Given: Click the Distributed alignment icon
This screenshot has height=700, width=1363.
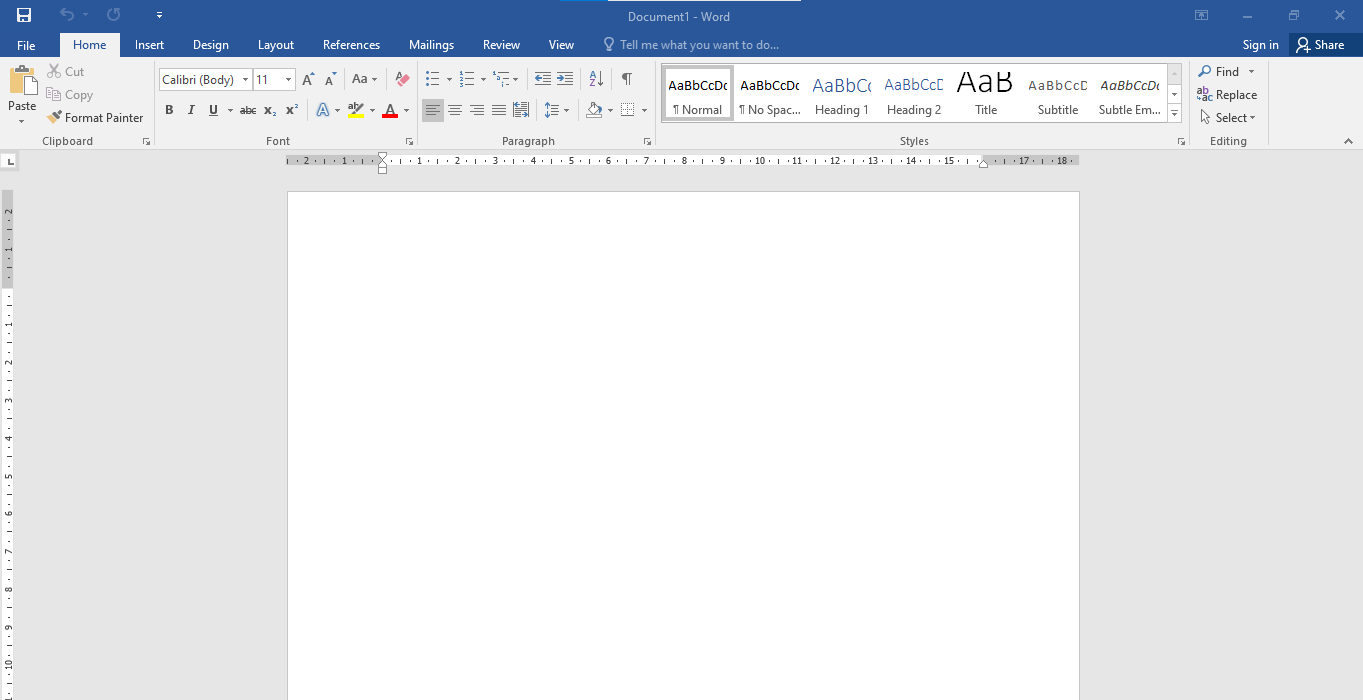Looking at the screenshot, I should point(520,110).
